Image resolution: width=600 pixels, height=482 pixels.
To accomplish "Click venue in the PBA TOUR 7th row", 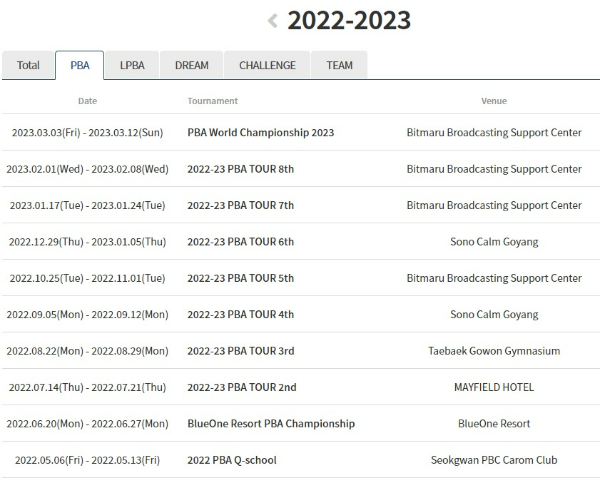I will coord(494,205).
